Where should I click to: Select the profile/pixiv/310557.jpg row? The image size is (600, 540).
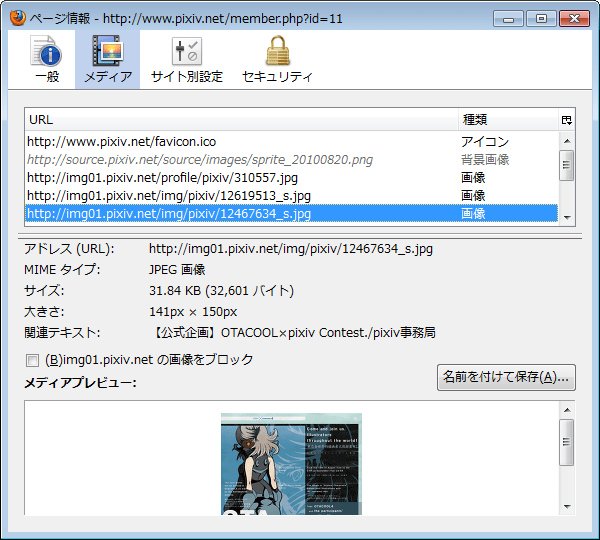[292, 178]
